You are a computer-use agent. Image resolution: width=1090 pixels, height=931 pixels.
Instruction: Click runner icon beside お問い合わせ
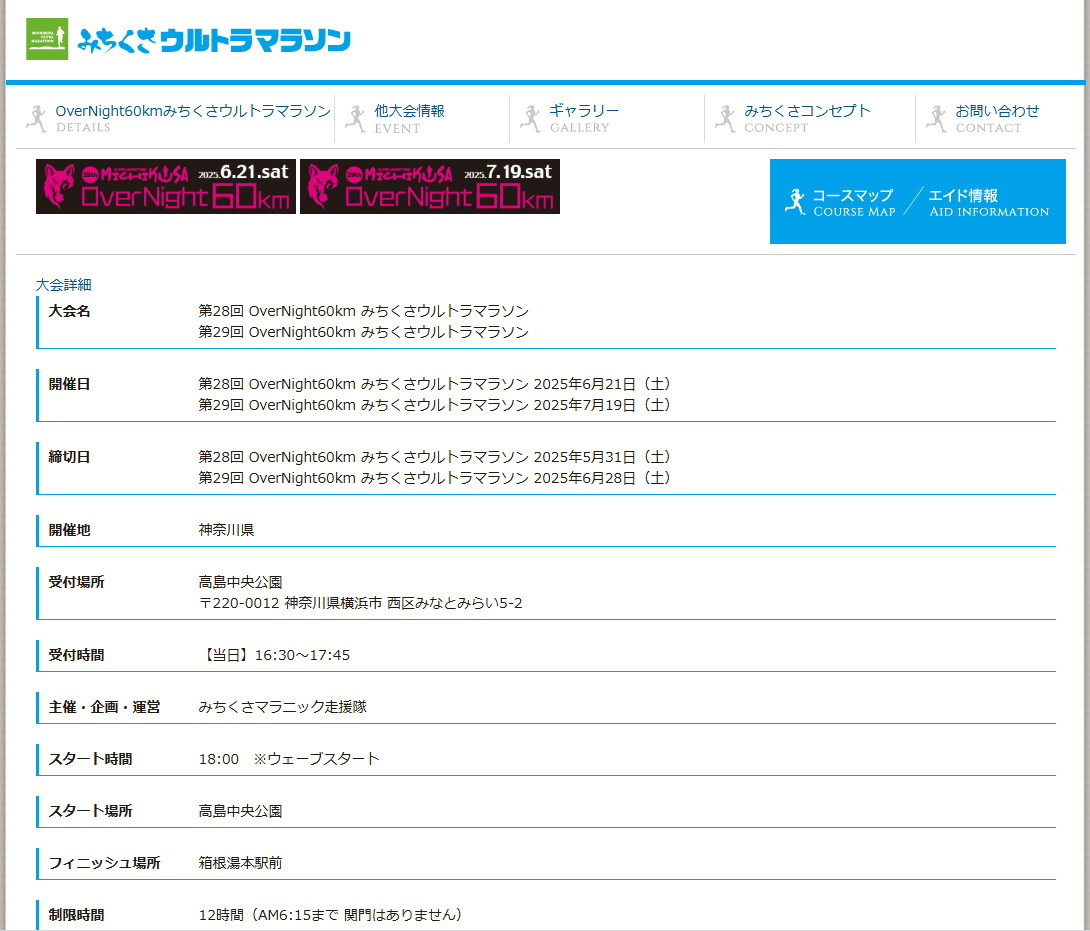click(x=936, y=119)
